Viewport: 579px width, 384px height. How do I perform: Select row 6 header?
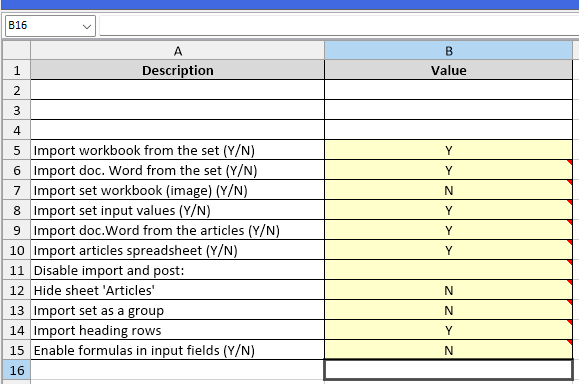pyautogui.click(x=17, y=170)
